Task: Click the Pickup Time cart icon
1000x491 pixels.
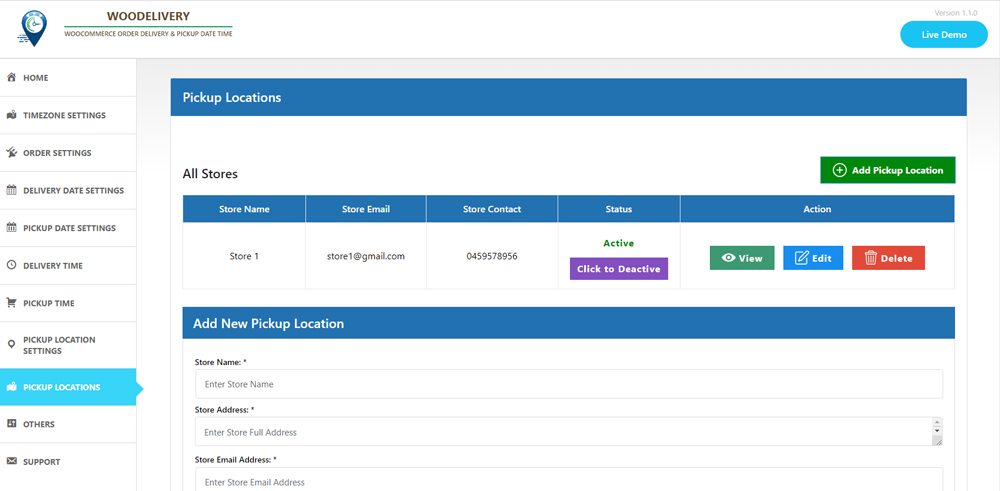Action: click(12, 303)
